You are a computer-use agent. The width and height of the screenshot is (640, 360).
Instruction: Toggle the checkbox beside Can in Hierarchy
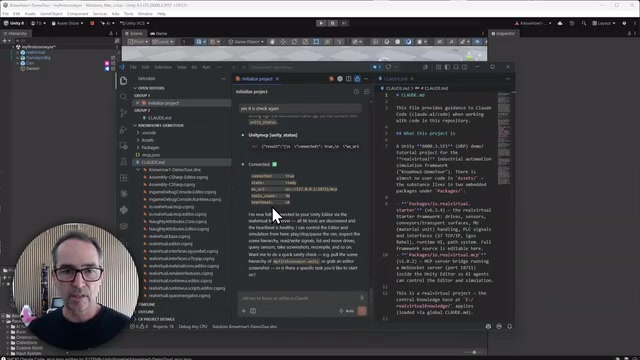tap(113, 63)
